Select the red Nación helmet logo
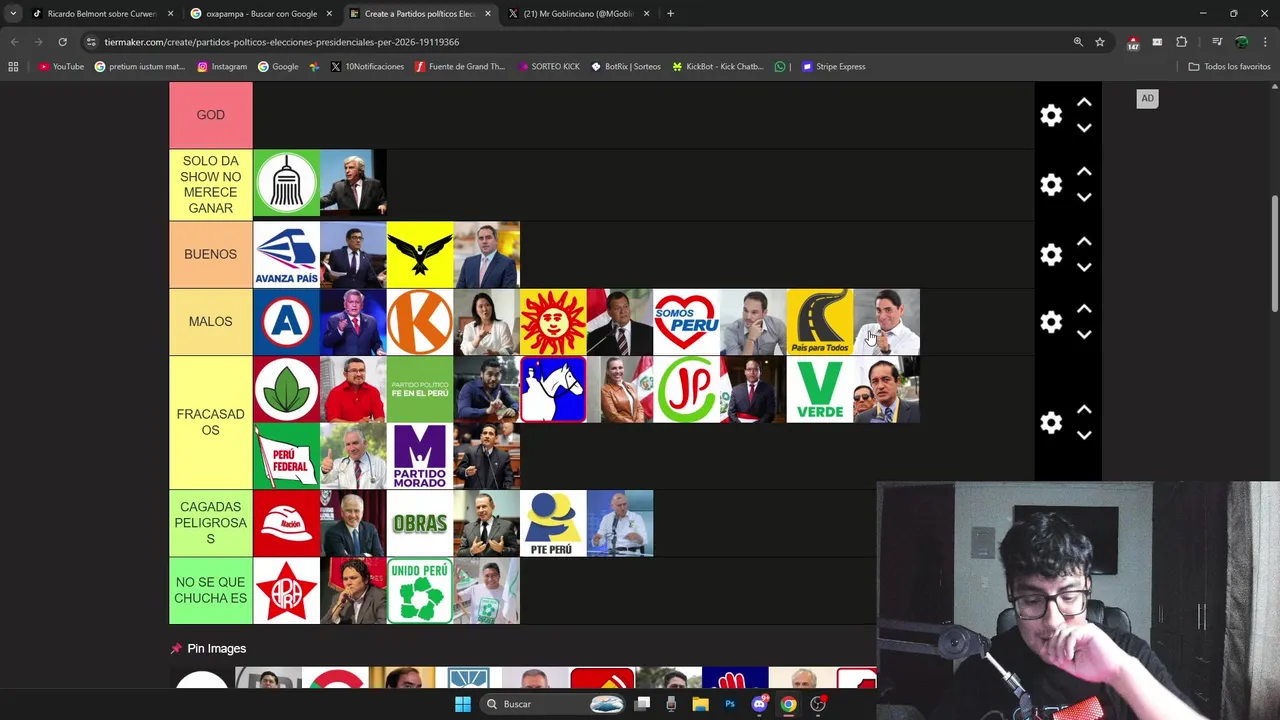The height and width of the screenshot is (720, 1280). coord(286,523)
